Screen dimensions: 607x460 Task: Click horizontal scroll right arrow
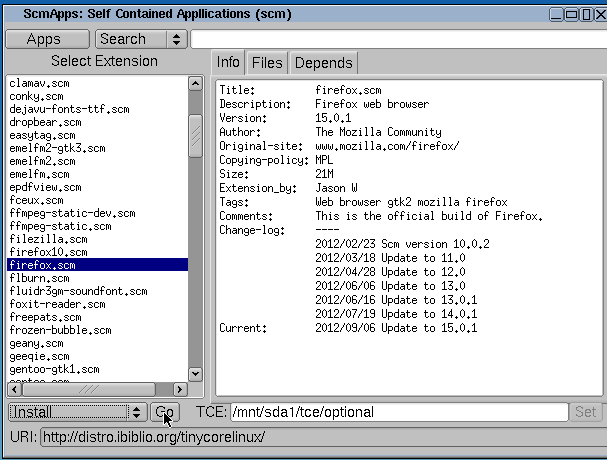point(180,389)
